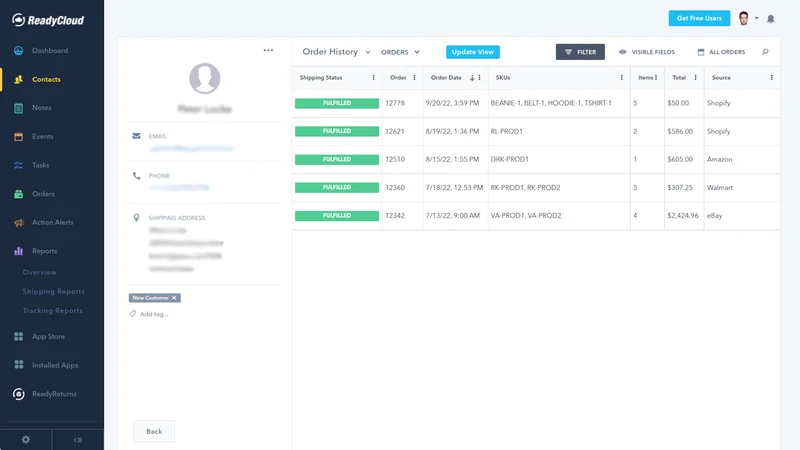Click the blurred email address link
This screenshot has width=800, height=450.
pos(191,149)
